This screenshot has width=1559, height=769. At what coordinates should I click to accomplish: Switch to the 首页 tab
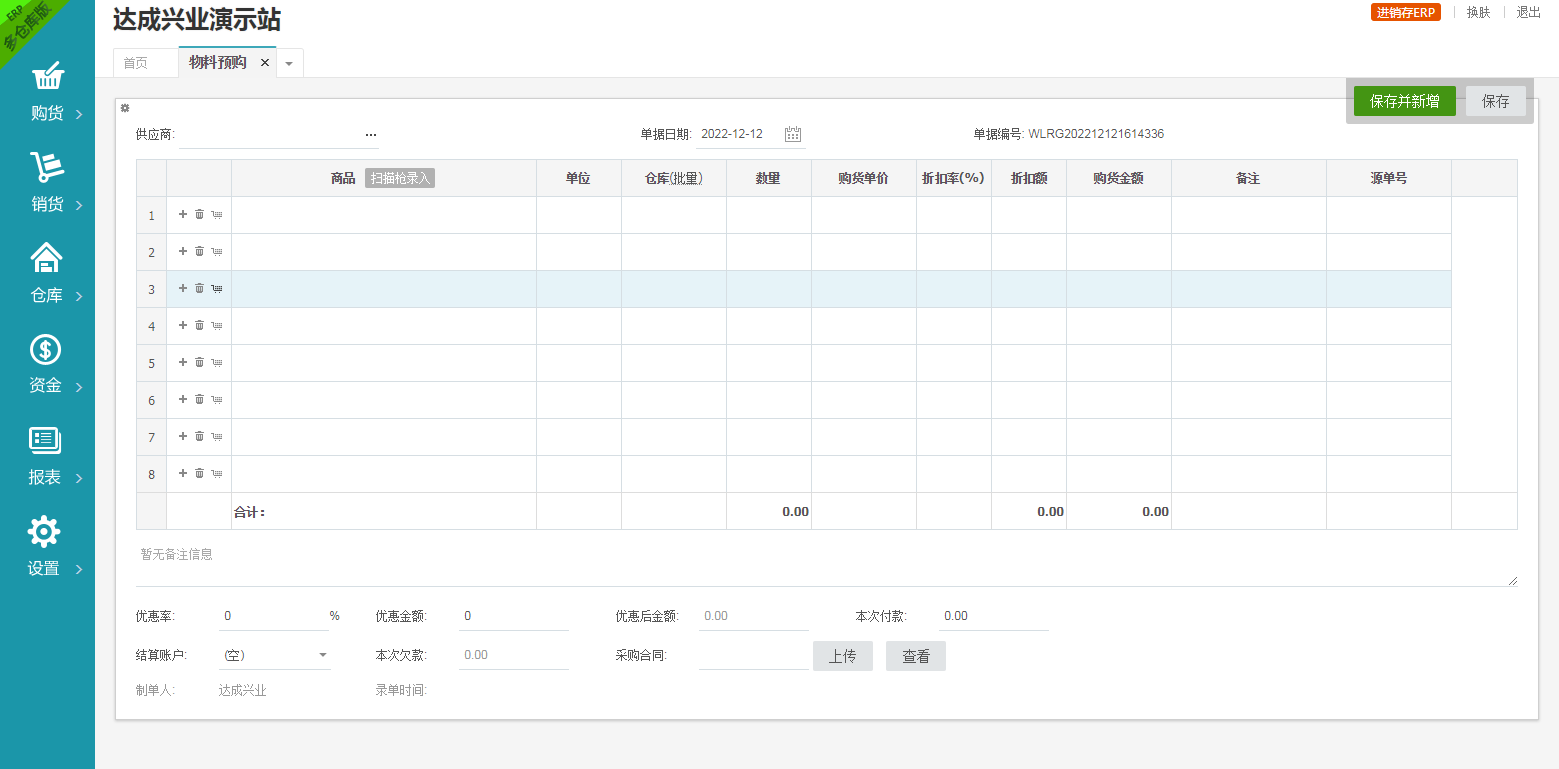click(x=136, y=63)
